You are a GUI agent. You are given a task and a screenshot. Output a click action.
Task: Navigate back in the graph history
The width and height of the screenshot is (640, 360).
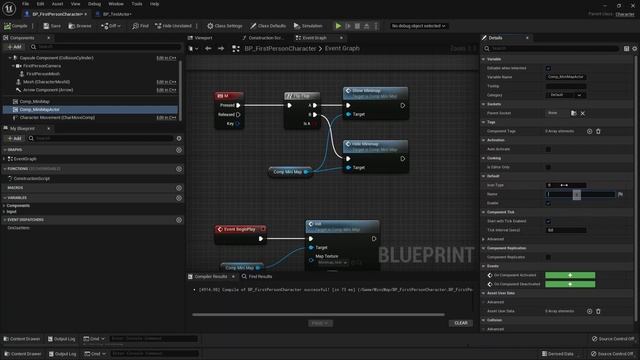coord(208,49)
